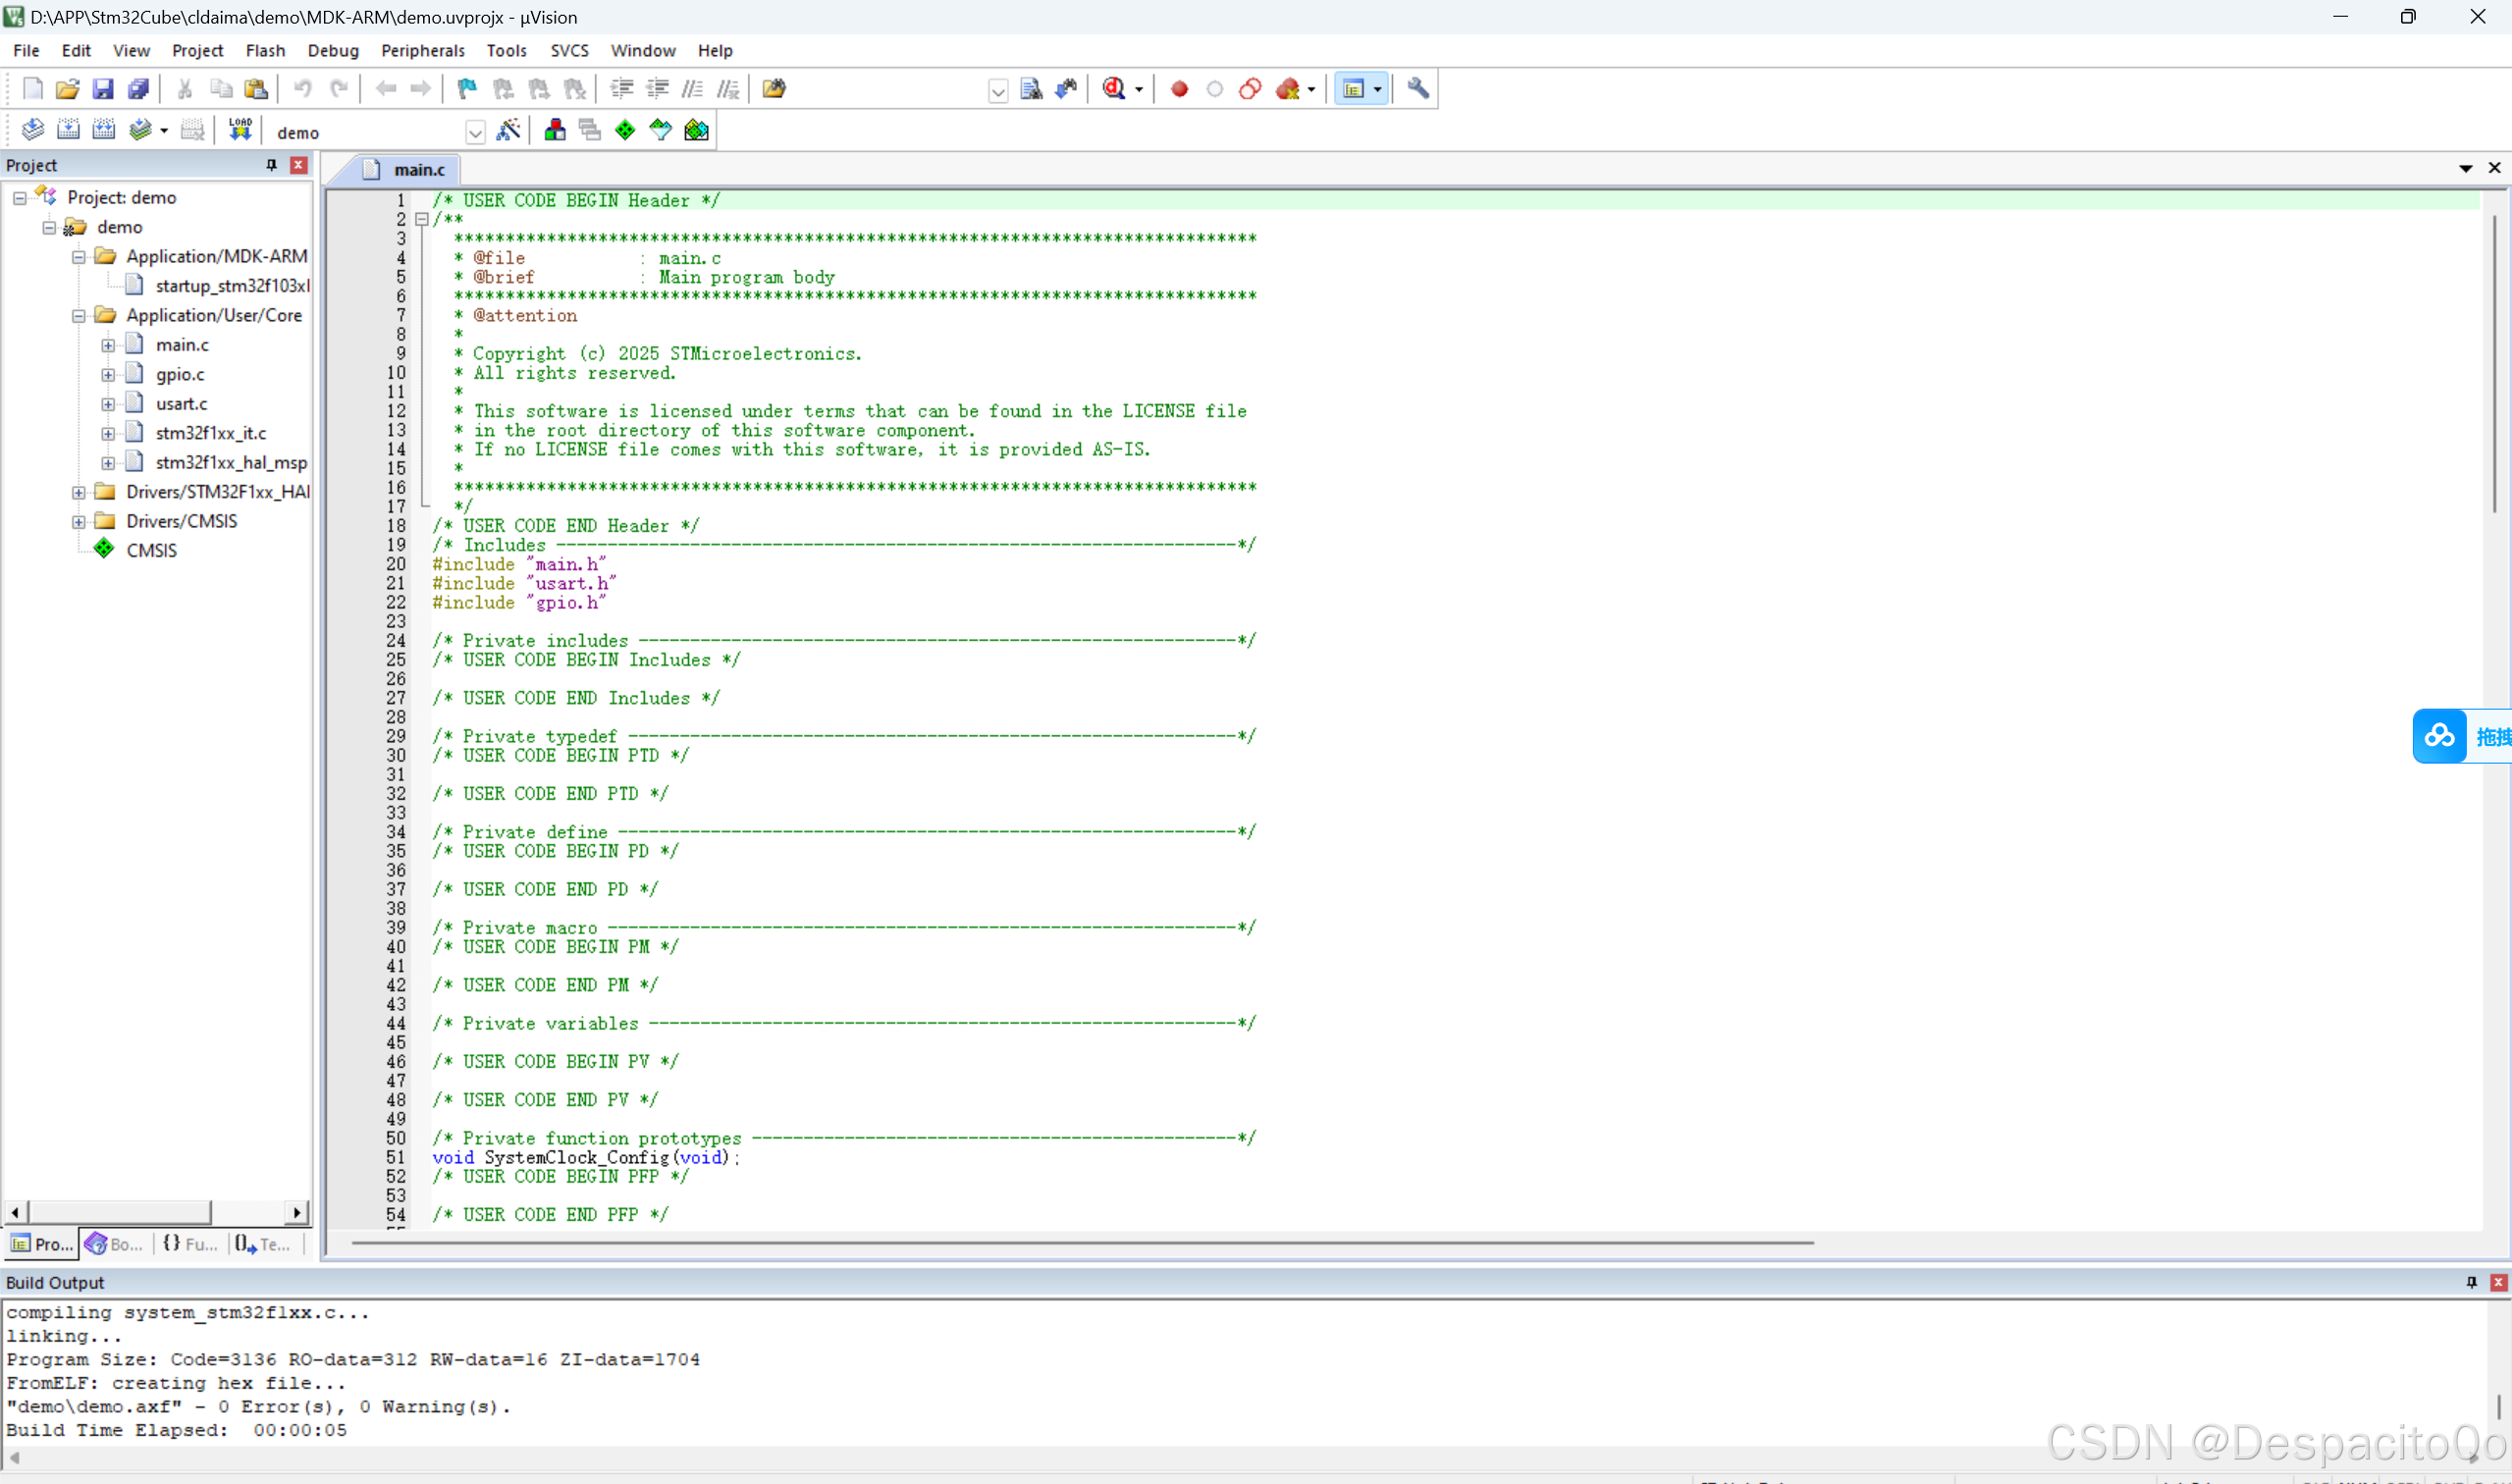Switch to the Books tab in Project panel

tap(114, 1244)
